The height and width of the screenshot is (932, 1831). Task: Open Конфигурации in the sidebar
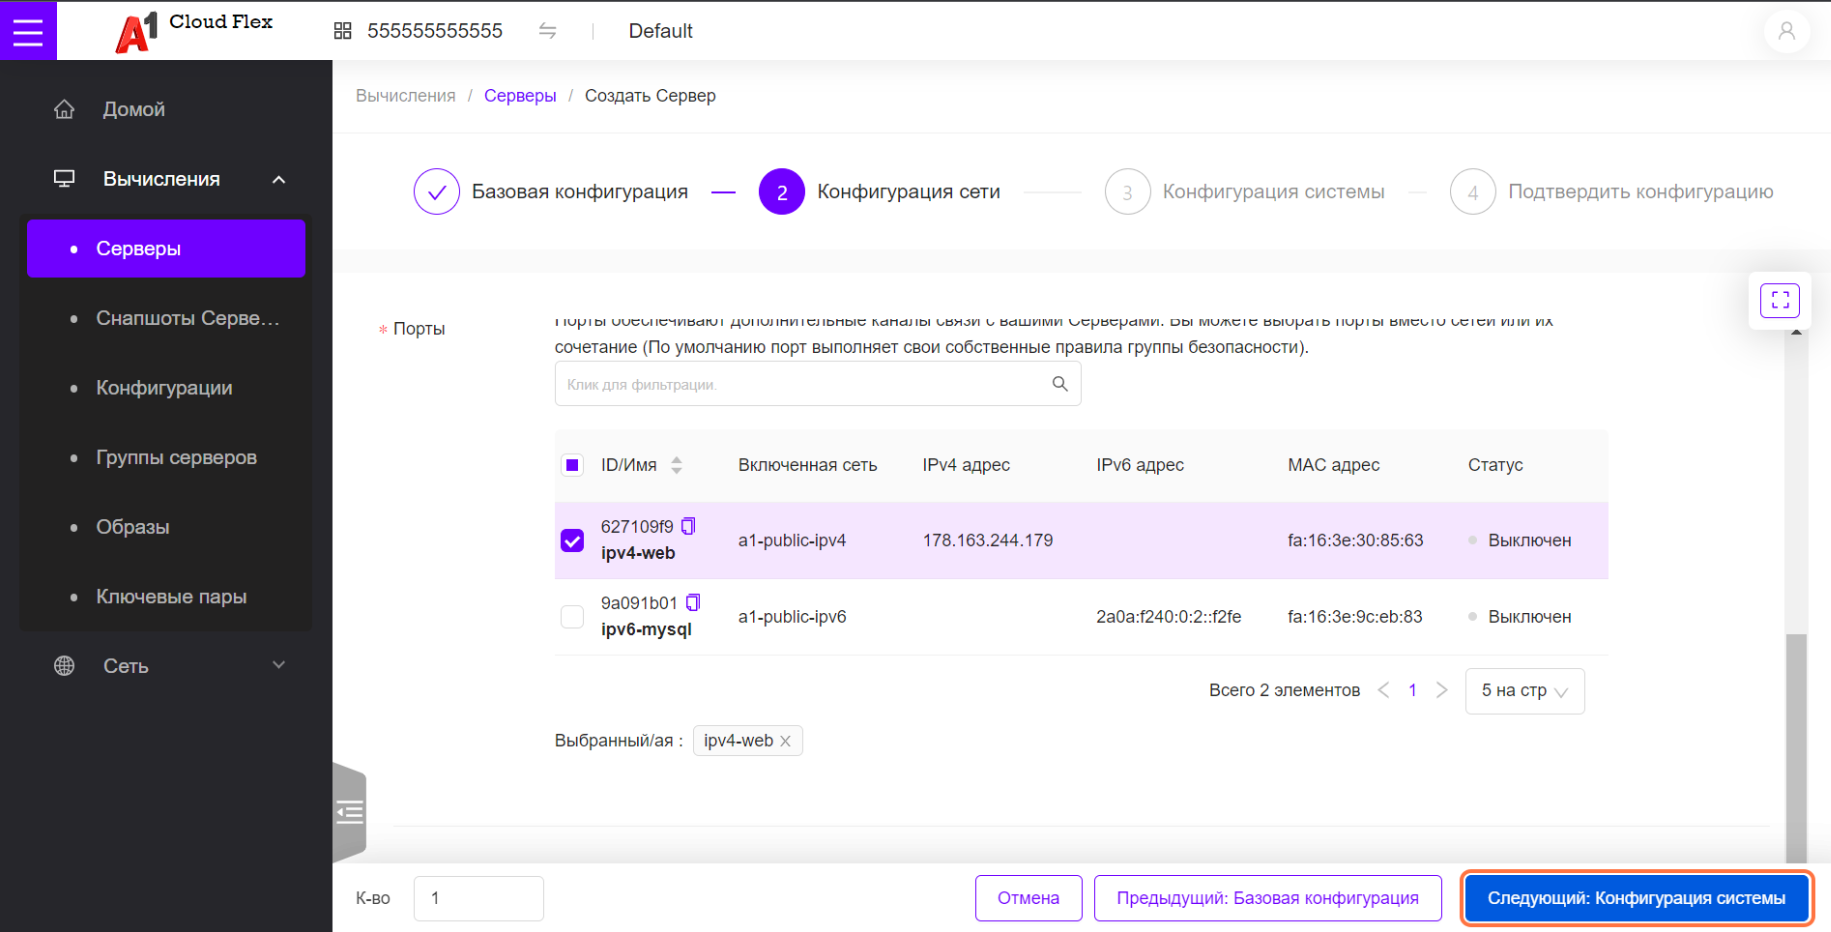click(166, 388)
